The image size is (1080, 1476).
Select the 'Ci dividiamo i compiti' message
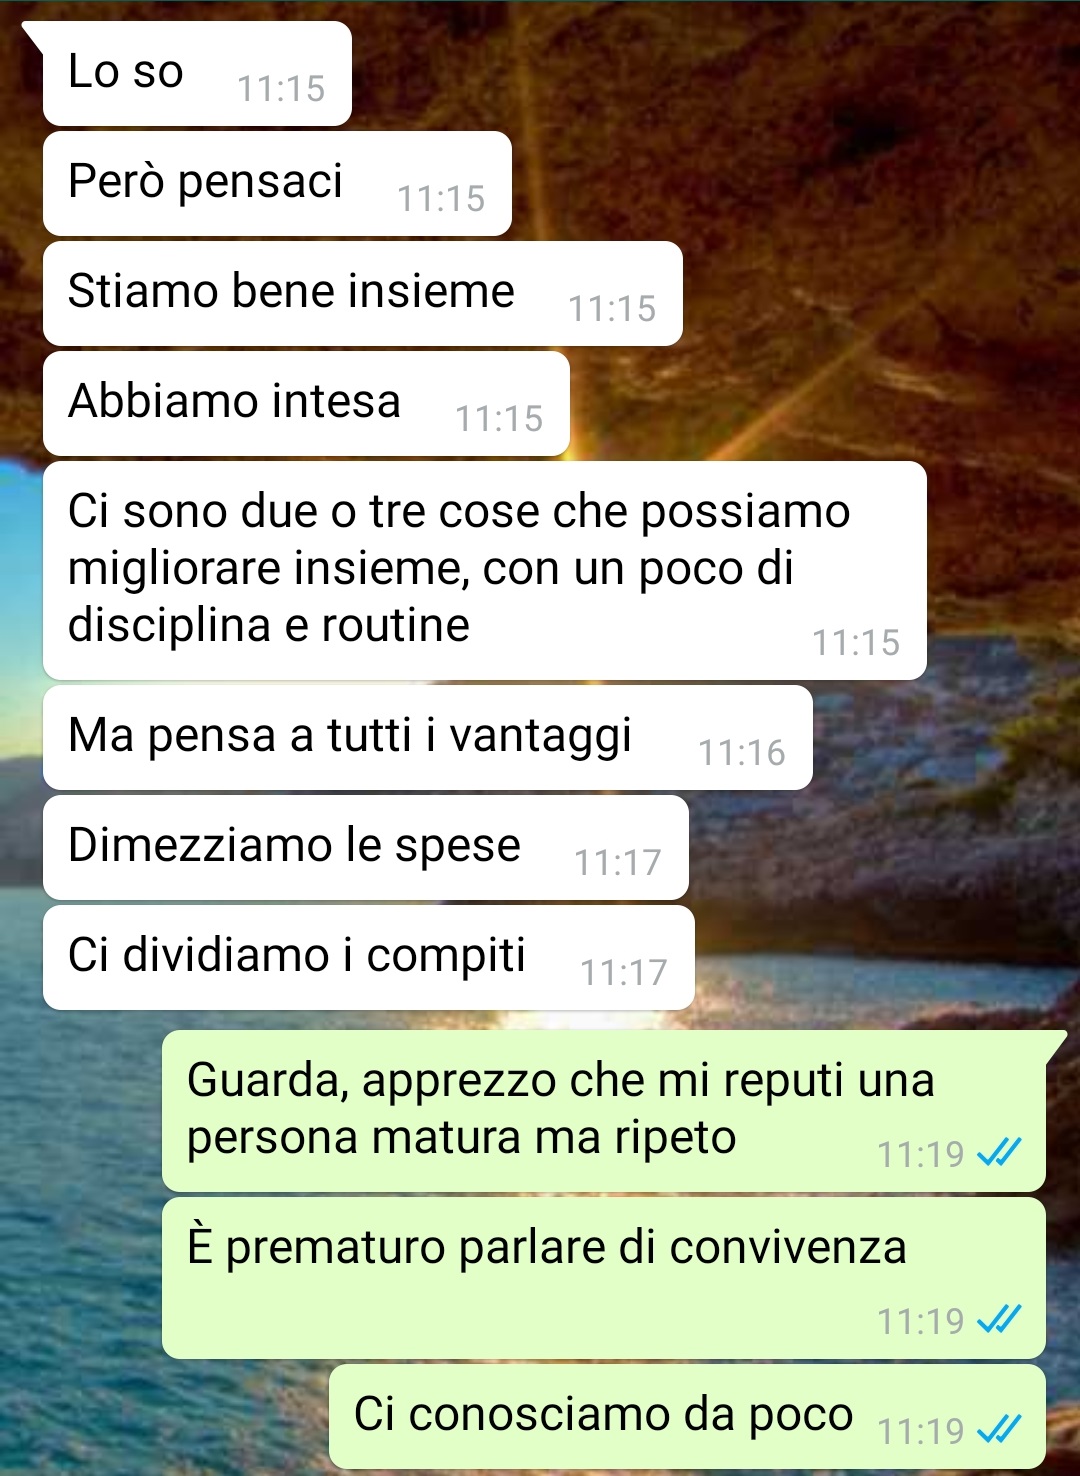pyautogui.click(x=369, y=958)
